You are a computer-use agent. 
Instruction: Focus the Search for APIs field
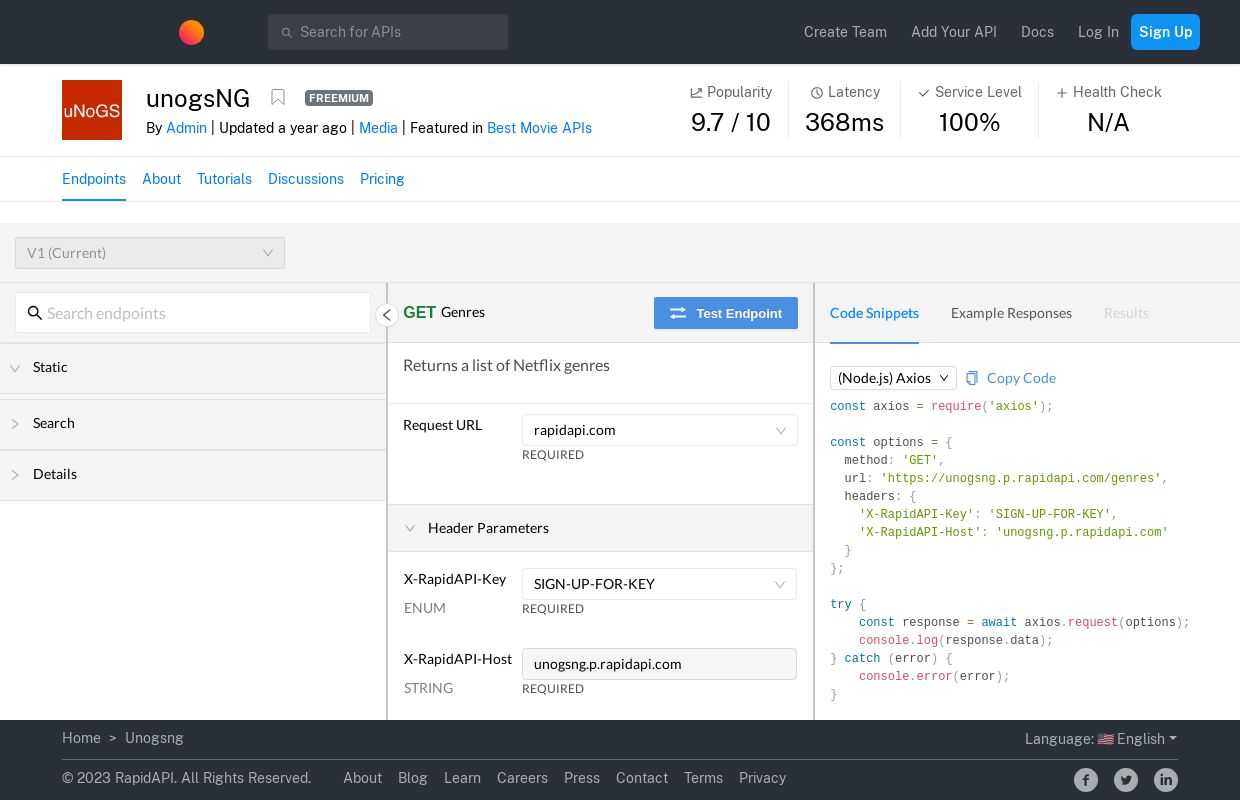[388, 32]
